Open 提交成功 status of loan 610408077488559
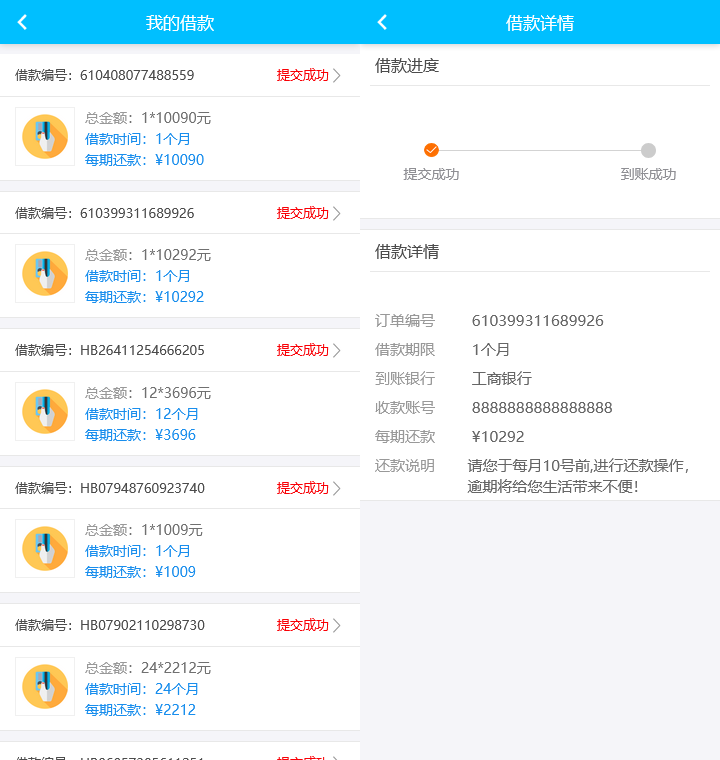Image resolution: width=720 pixels, height=760 pixels. point(303,75)
